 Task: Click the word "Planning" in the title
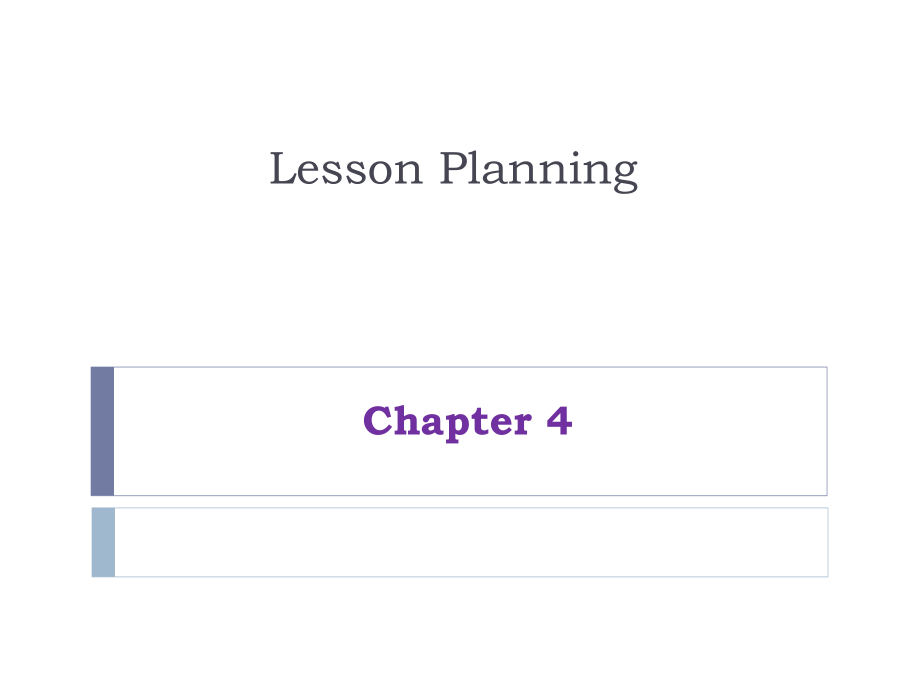point(538,171)
